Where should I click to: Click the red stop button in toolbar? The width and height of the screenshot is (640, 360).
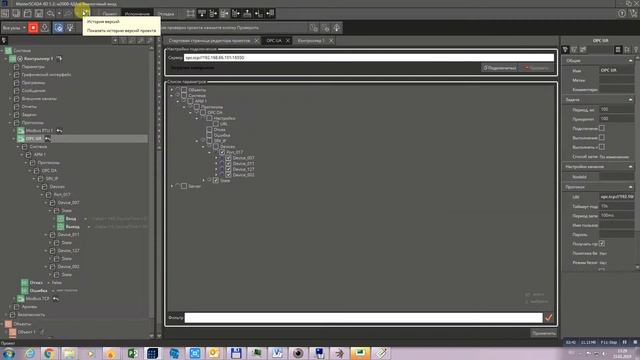pos(33,28)
